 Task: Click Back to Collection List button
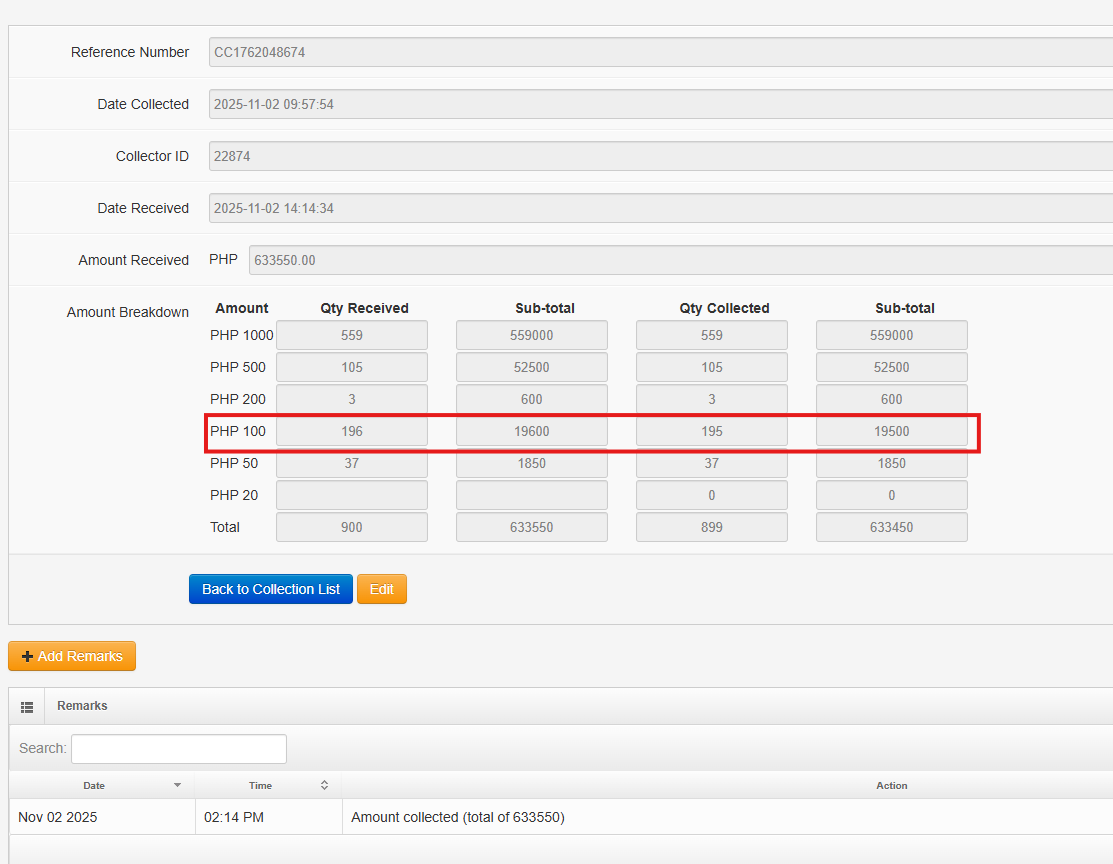(x=270, y=589)
